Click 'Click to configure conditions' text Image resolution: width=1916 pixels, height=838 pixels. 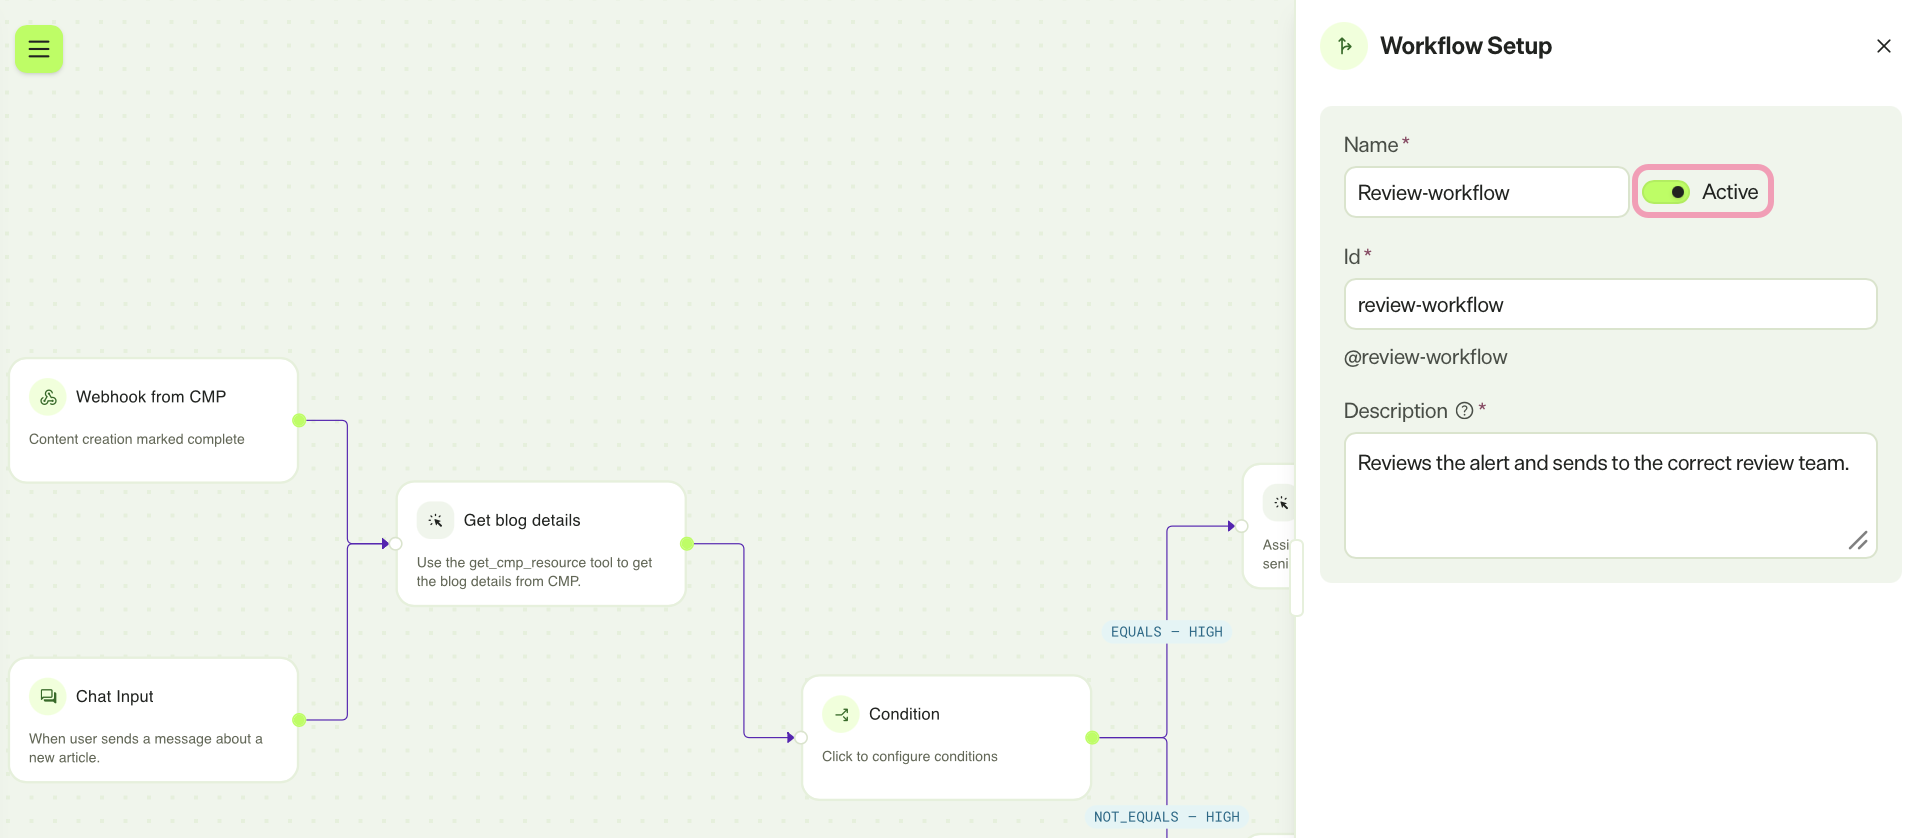coord(910,756)
